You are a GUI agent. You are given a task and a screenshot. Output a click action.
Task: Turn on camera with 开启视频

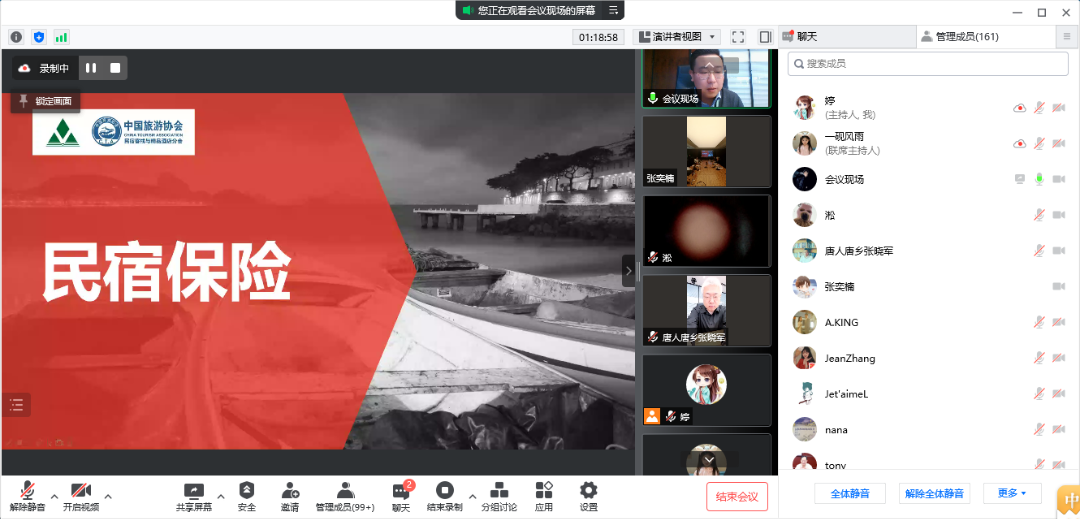[x=81, y=496]
